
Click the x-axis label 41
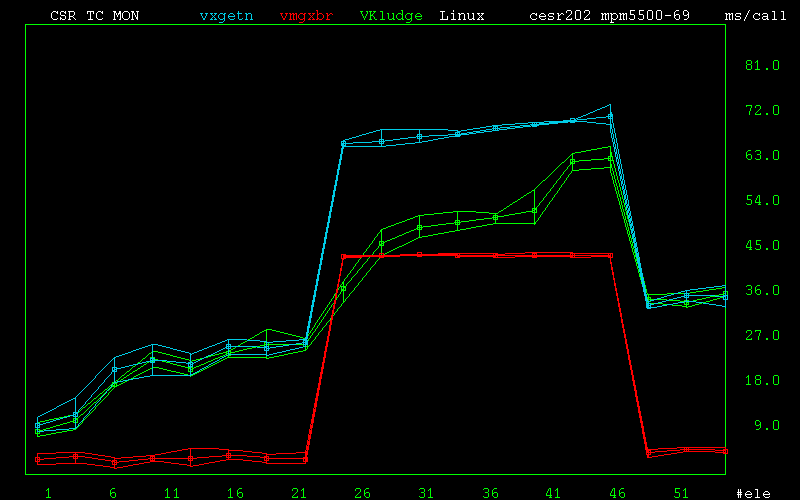[x=553, y=493]
